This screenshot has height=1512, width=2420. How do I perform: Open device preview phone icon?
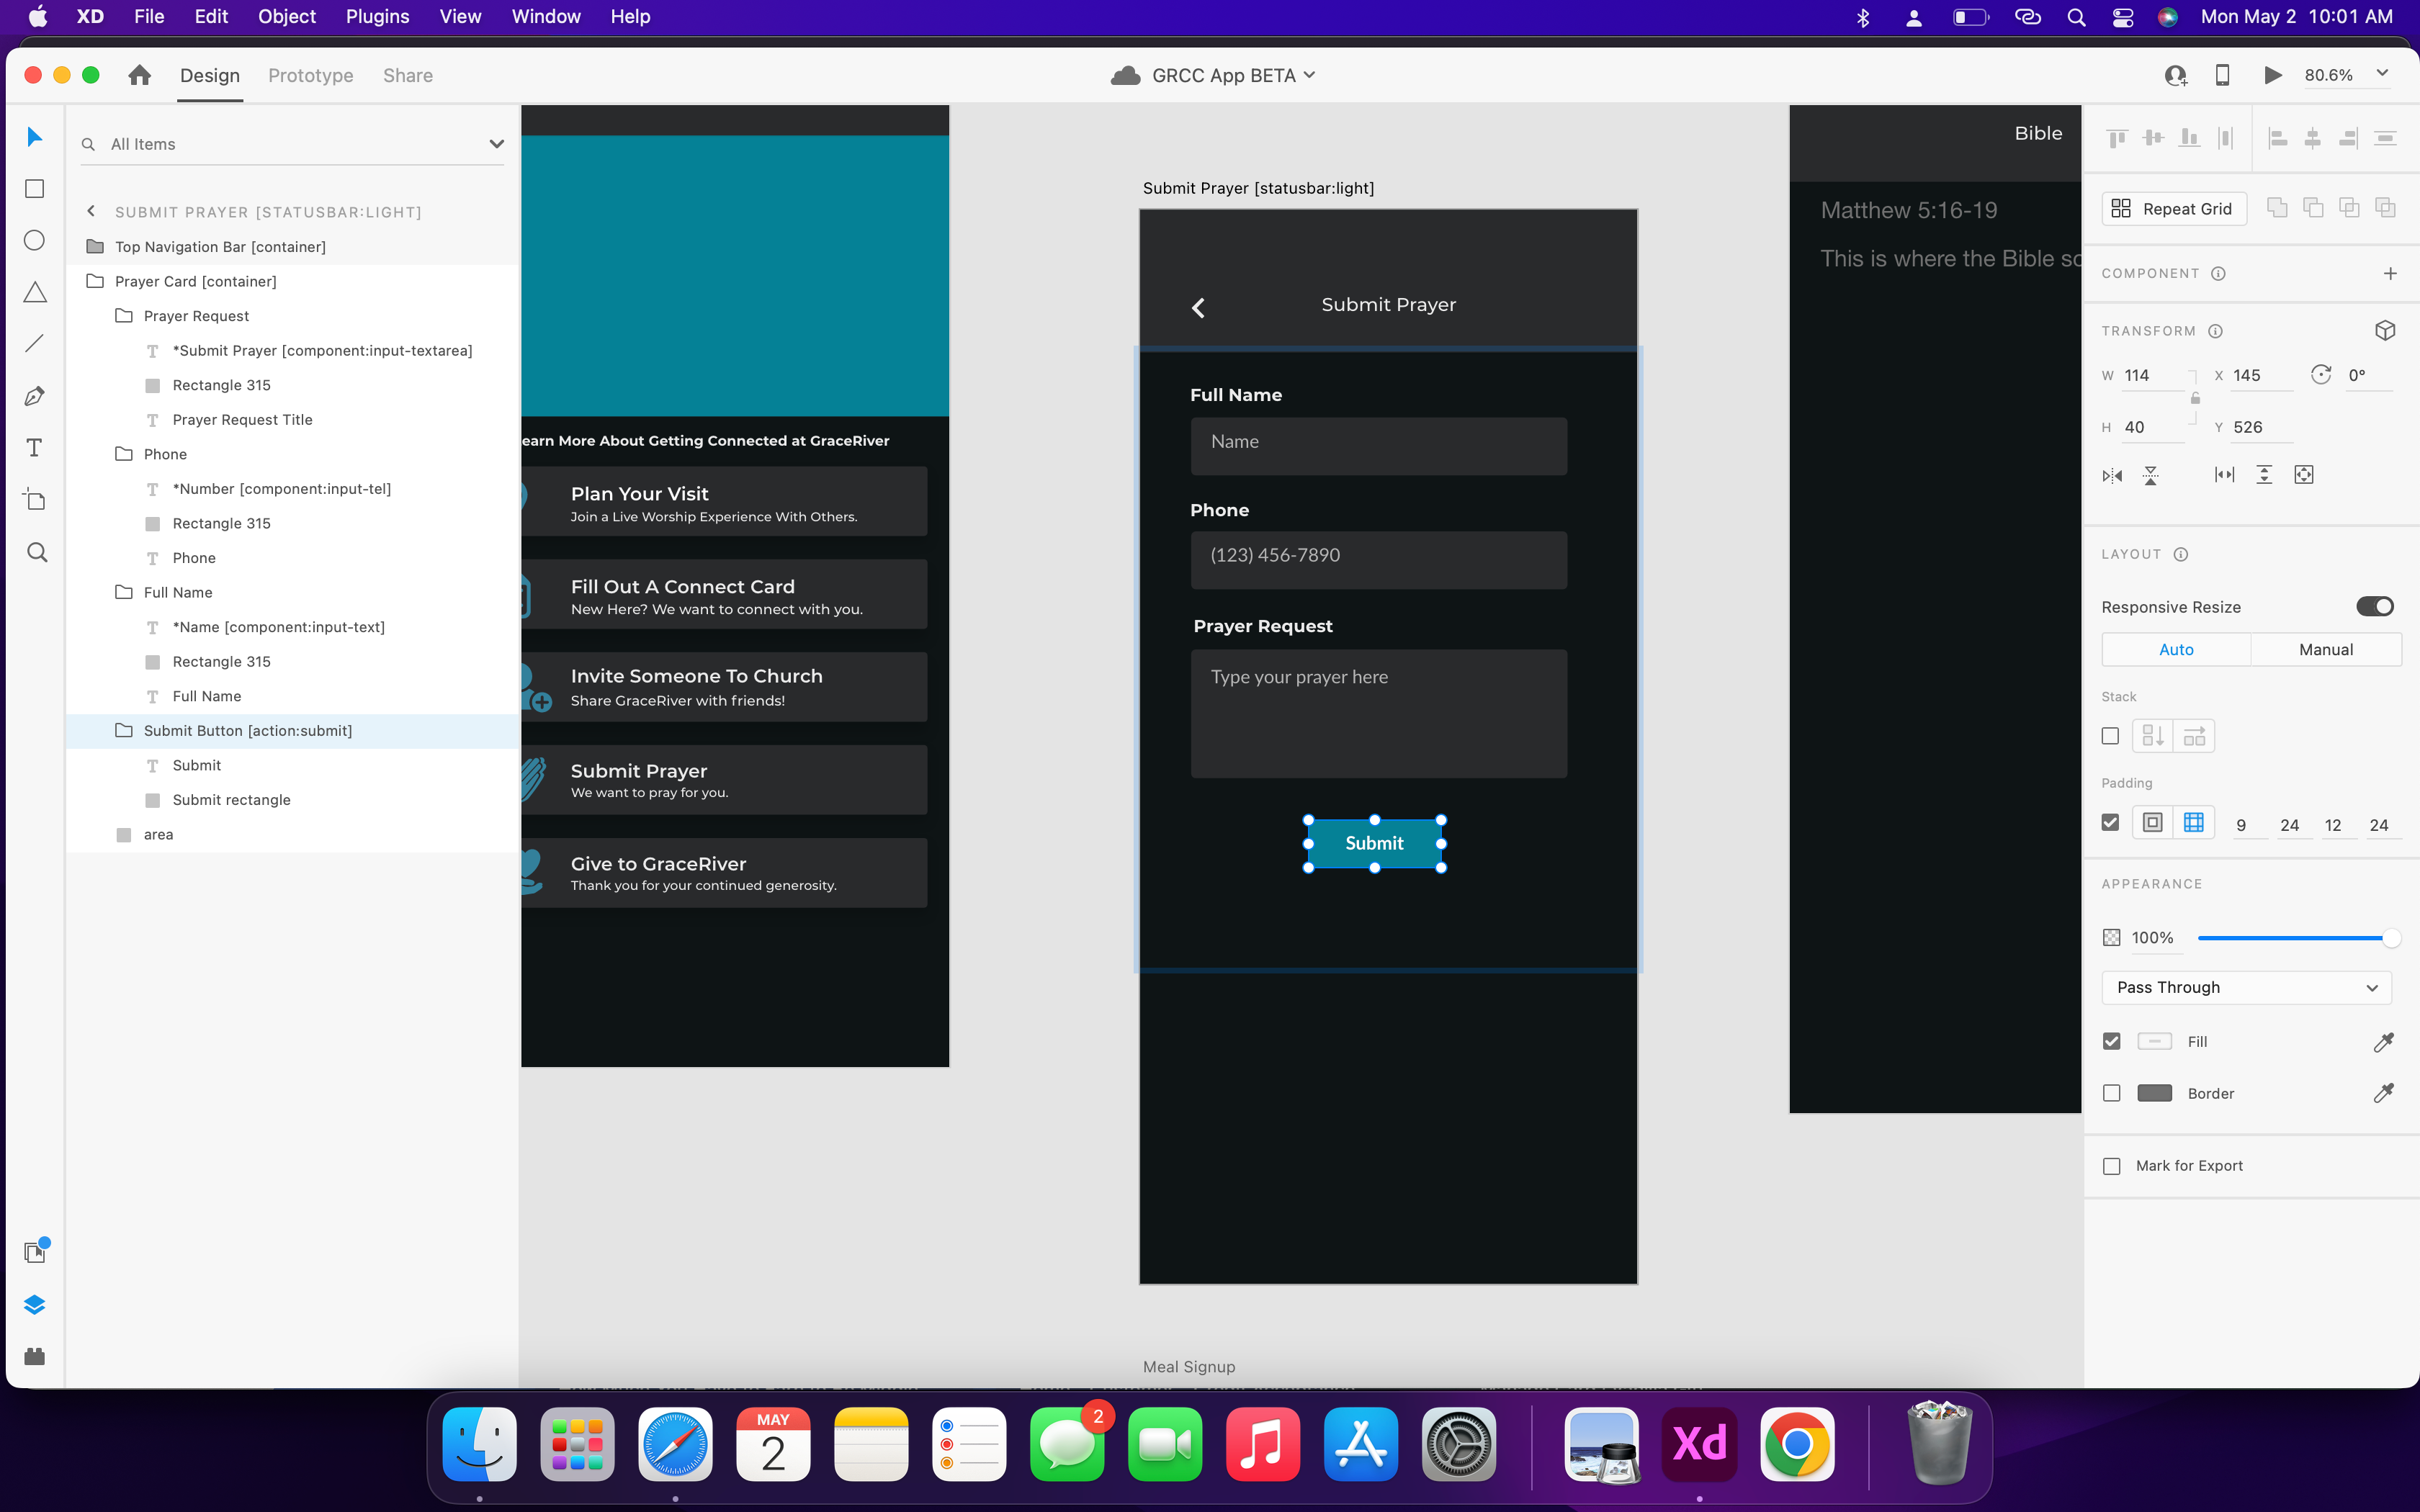tap(2222, 75)
